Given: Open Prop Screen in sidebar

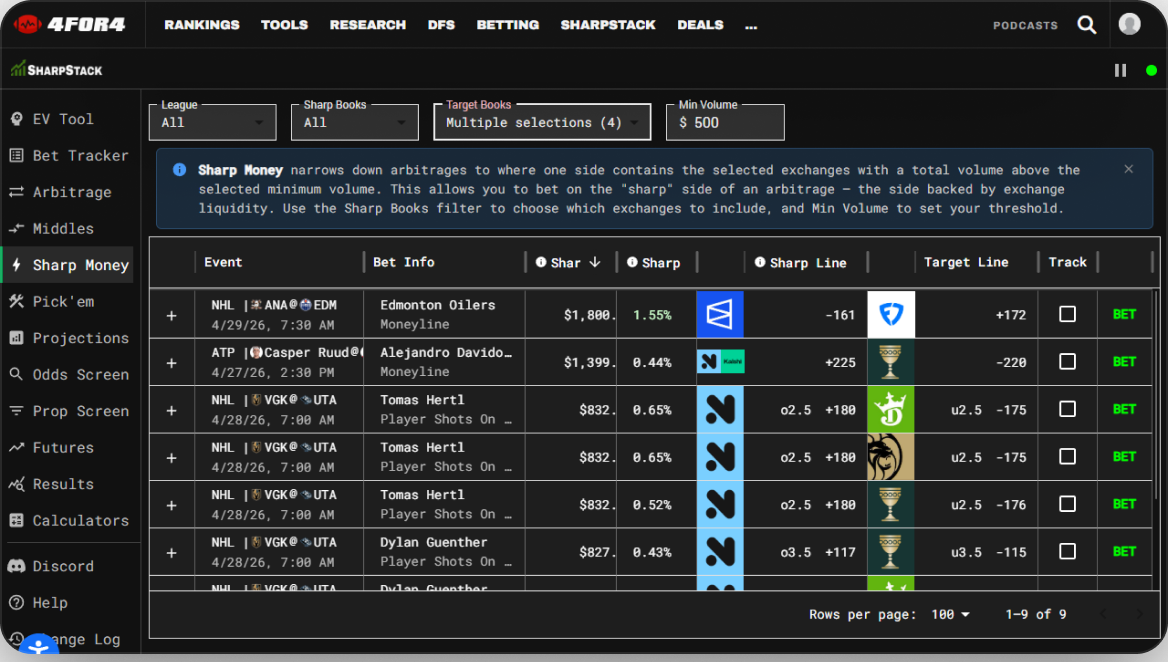Looking at the screenshot, I should pyautogui.click(x=70, y=411).
